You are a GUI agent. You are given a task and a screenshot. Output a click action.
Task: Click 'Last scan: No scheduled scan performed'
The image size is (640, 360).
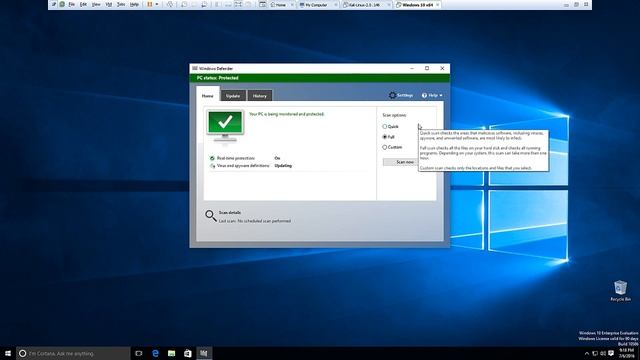point(255,221)
